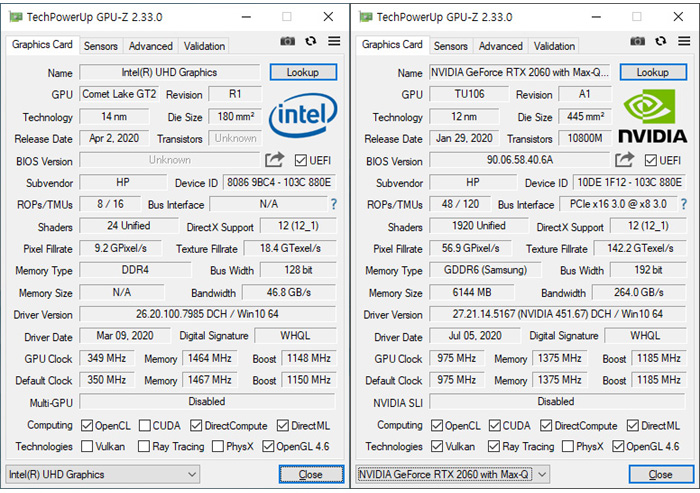This screenshot has height=493, width=700.
Task: Toggle Ray Tracing checkbox in Intel window
Action: tap(144, 446)
